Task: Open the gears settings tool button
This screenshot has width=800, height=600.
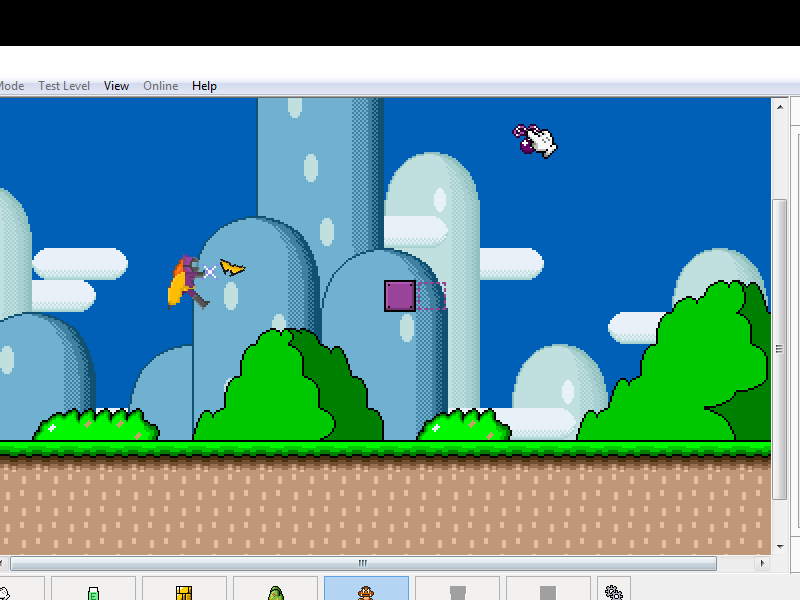Action: 614,588
